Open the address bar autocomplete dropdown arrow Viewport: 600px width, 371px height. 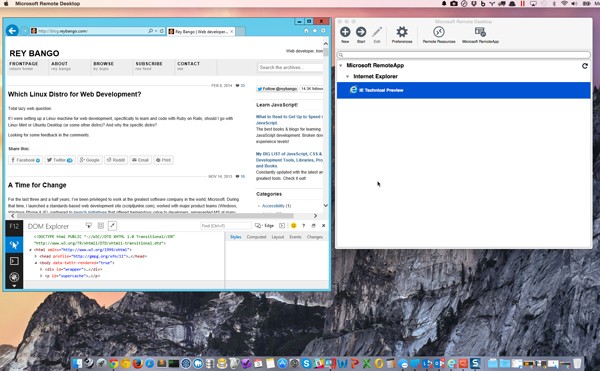pyautogui.click(x=156, y=31)
